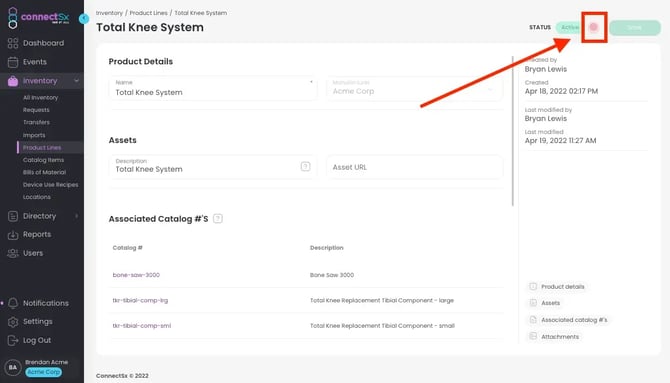Click the Acme Corp organization badge
This screenshot has height=383, width=670.
[44, 372]
